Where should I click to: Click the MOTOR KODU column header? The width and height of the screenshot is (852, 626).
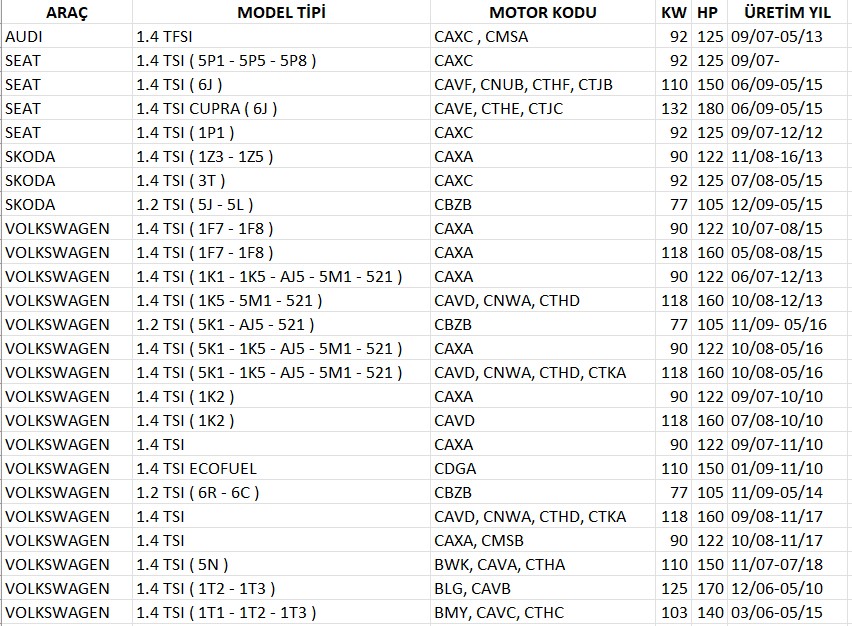[543, 12]
